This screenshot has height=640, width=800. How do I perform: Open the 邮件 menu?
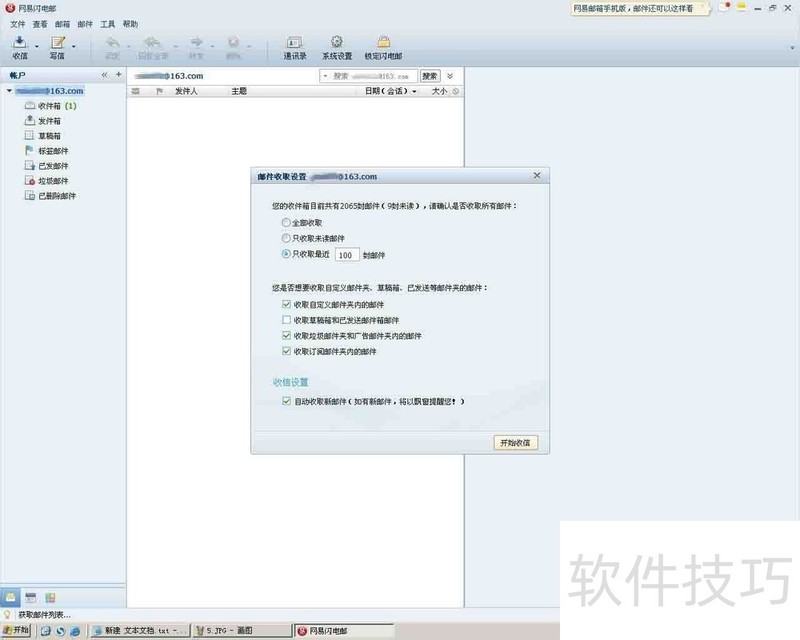(82, 23)
